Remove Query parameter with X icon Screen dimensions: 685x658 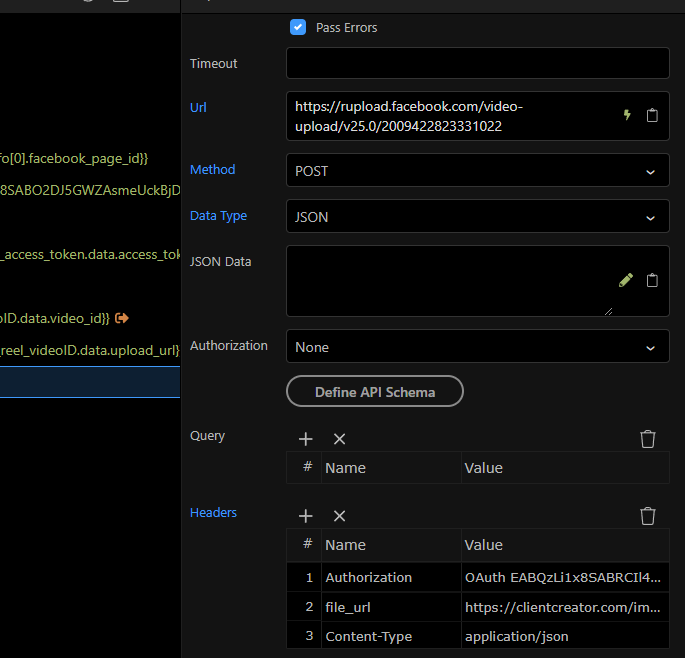click(x=339, y=439)
